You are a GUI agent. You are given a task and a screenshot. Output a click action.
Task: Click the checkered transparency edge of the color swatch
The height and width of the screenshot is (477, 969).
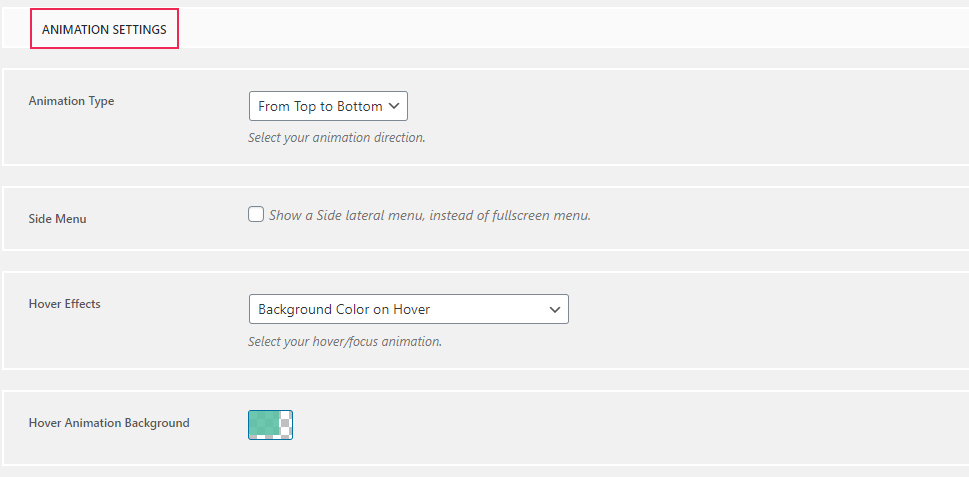pyautogui.click(x=286, y=425)
